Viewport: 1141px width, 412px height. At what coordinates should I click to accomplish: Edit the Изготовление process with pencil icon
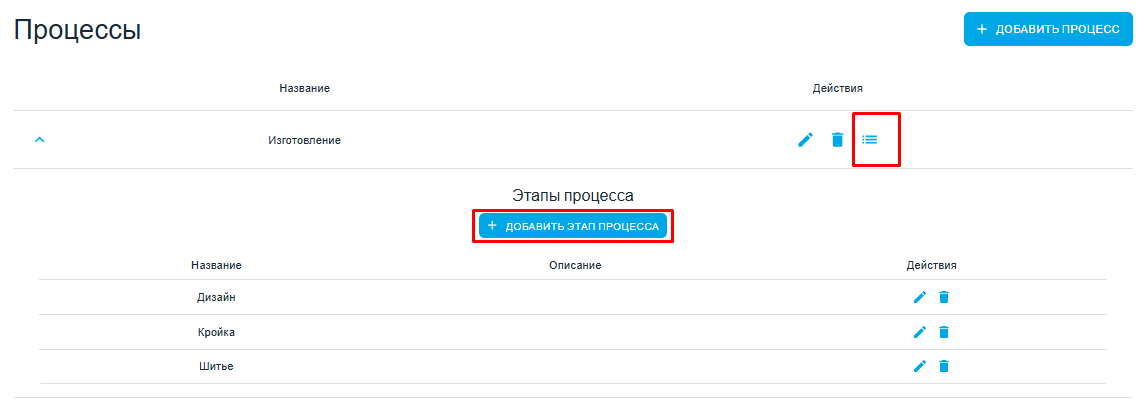(805, 140)
